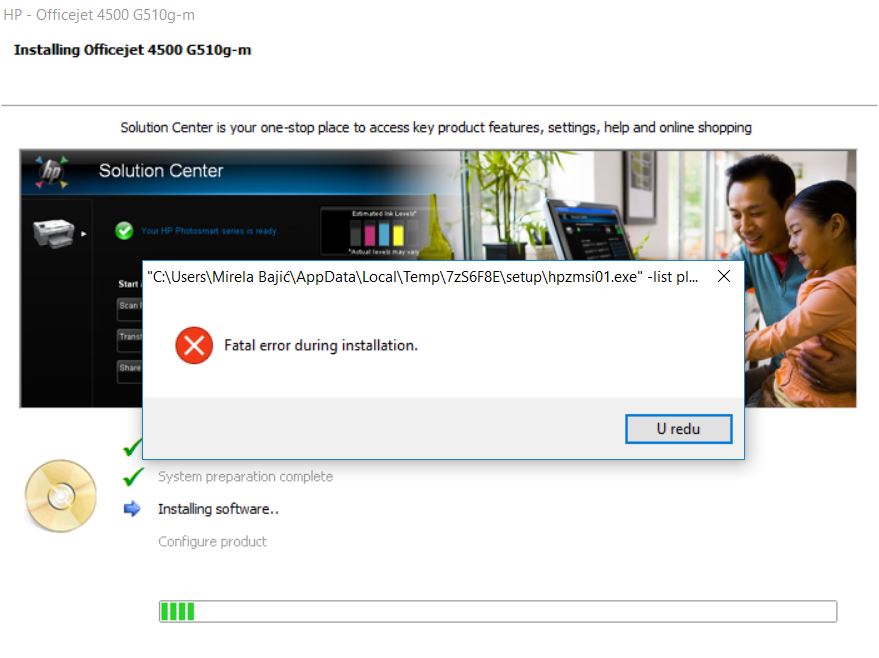Screen dimensions: 879x658
Task: Click the 'Installing Officejet 4500 G510g-m' heading
Action: 133,50
